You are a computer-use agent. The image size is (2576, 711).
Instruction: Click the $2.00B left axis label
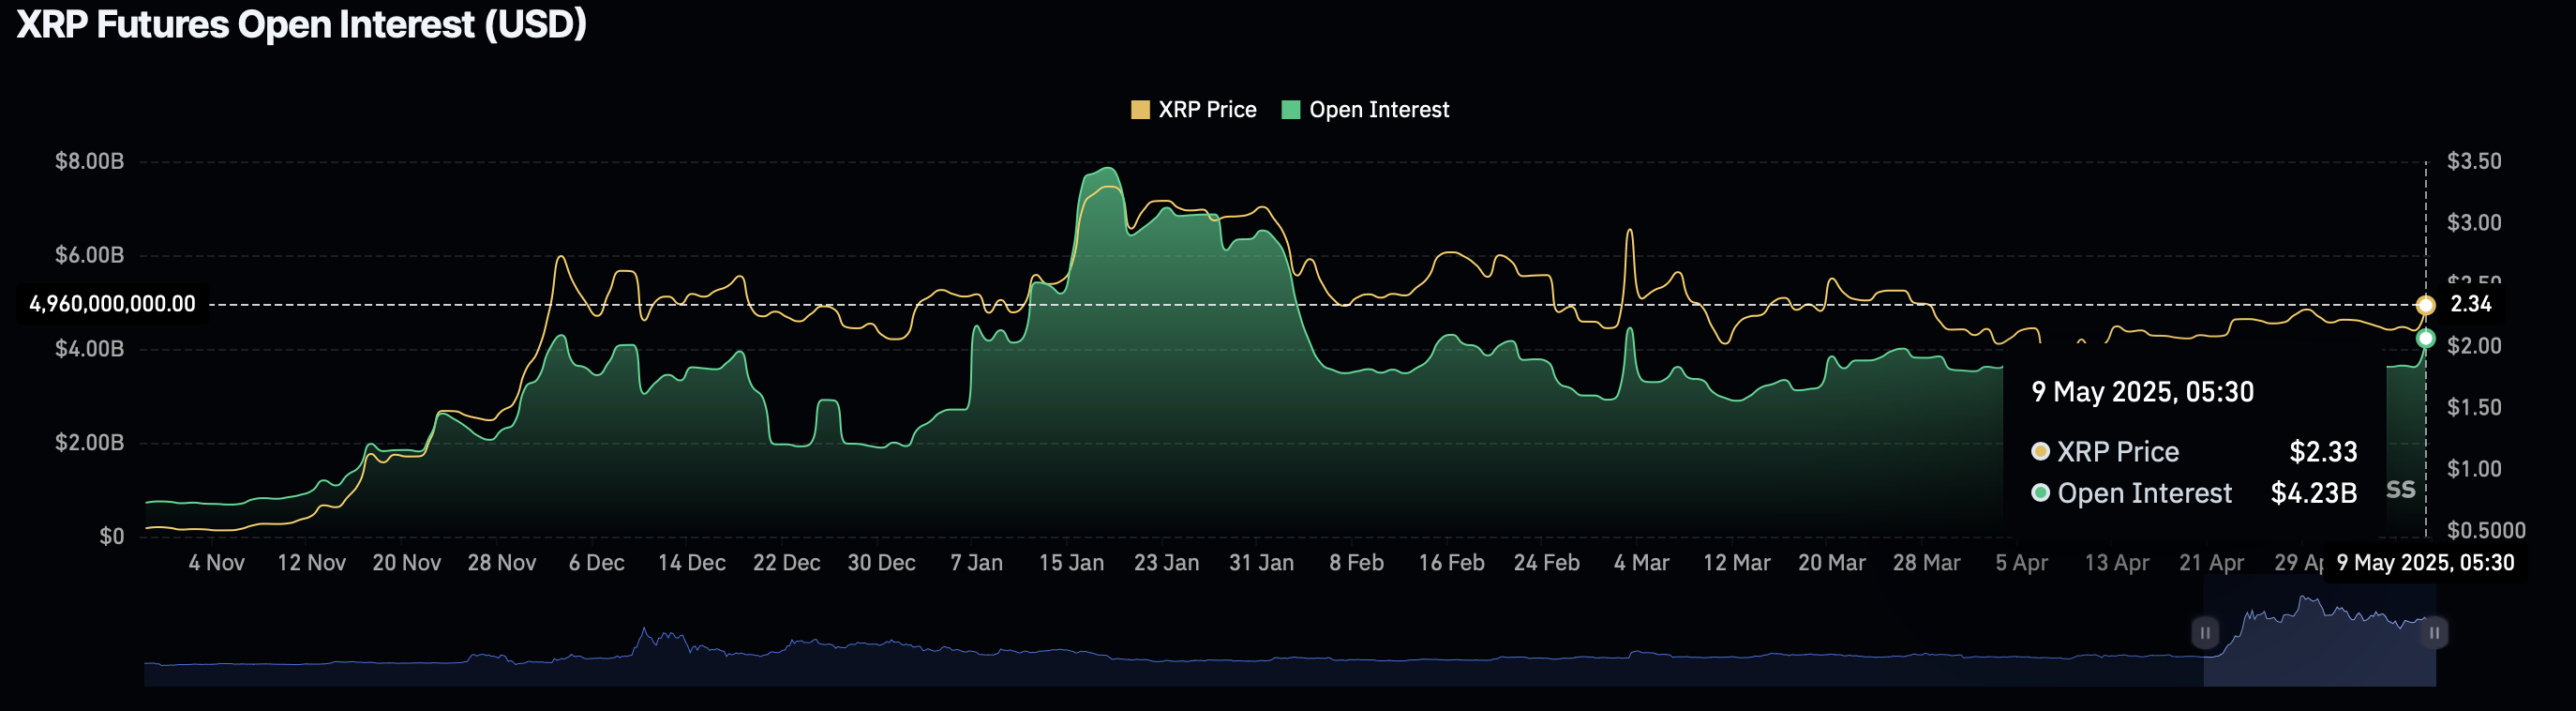pos(90,442)
